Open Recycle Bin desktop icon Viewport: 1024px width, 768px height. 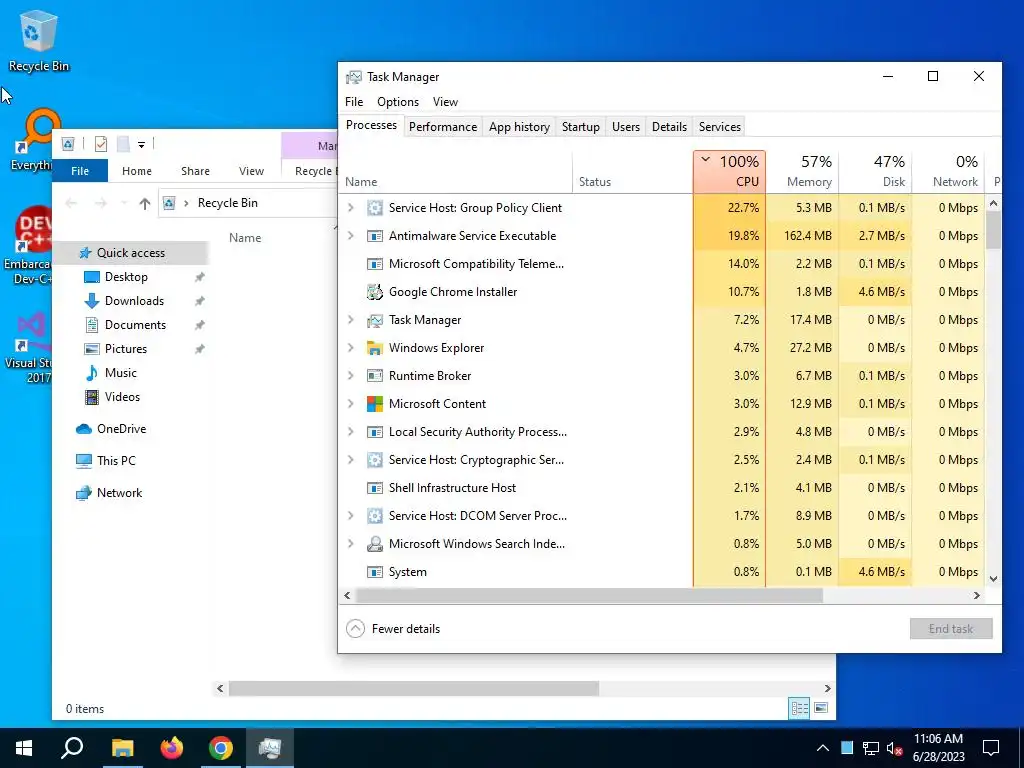pos(39,40)
